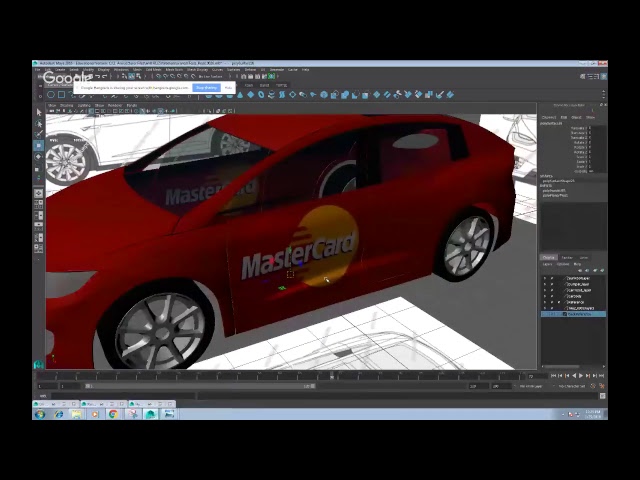Toggle display-type box with checkmark in fifth layer
640x480 pixels.
click(x=559, y=302)
